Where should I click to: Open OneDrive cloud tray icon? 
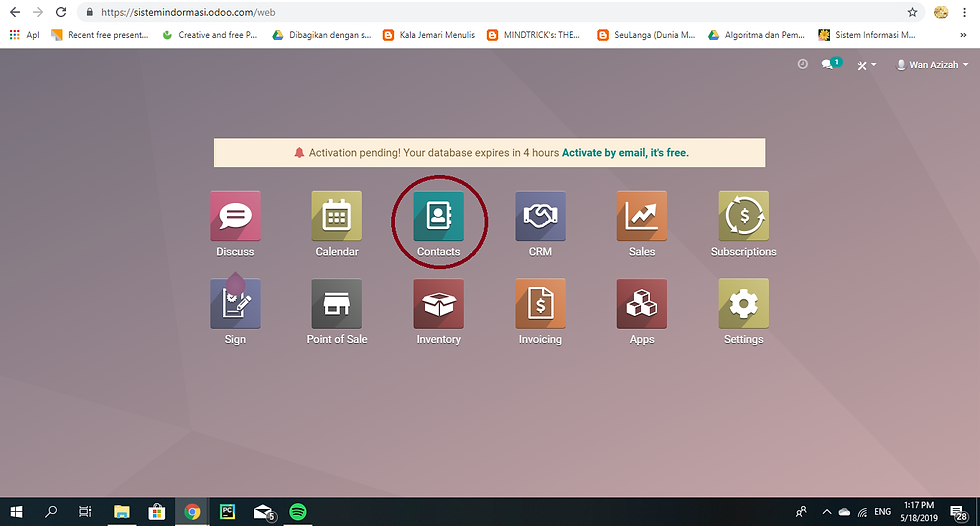click(x=844, y=512)
